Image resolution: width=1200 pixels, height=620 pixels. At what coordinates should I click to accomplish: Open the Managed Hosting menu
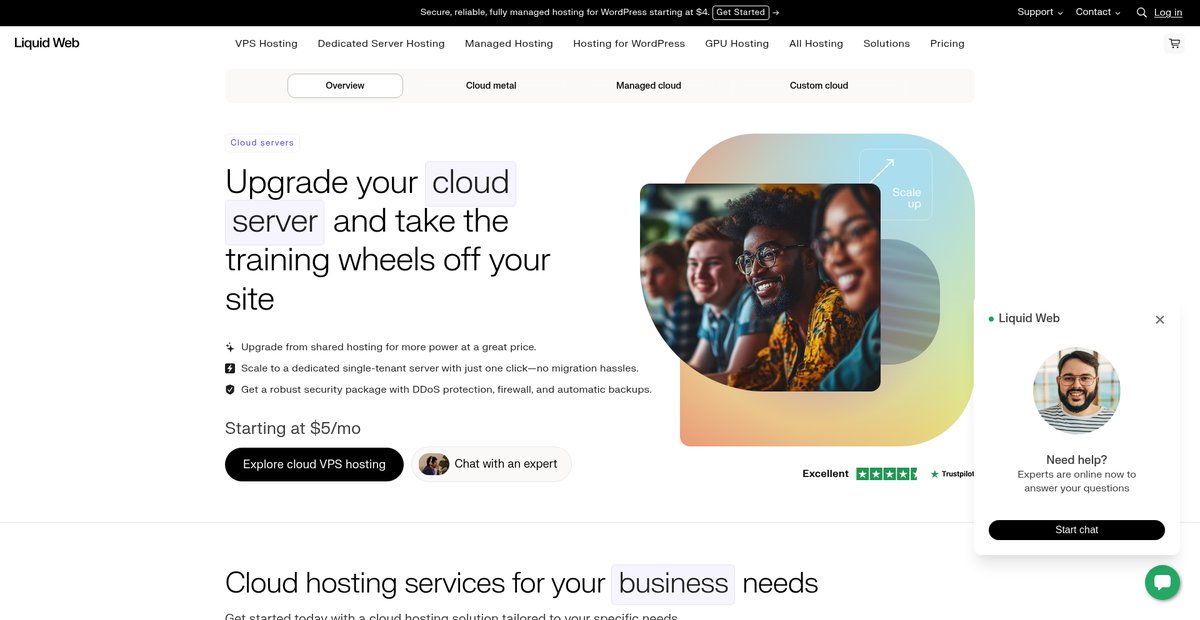pyautogui.click(x=509, y=44)
